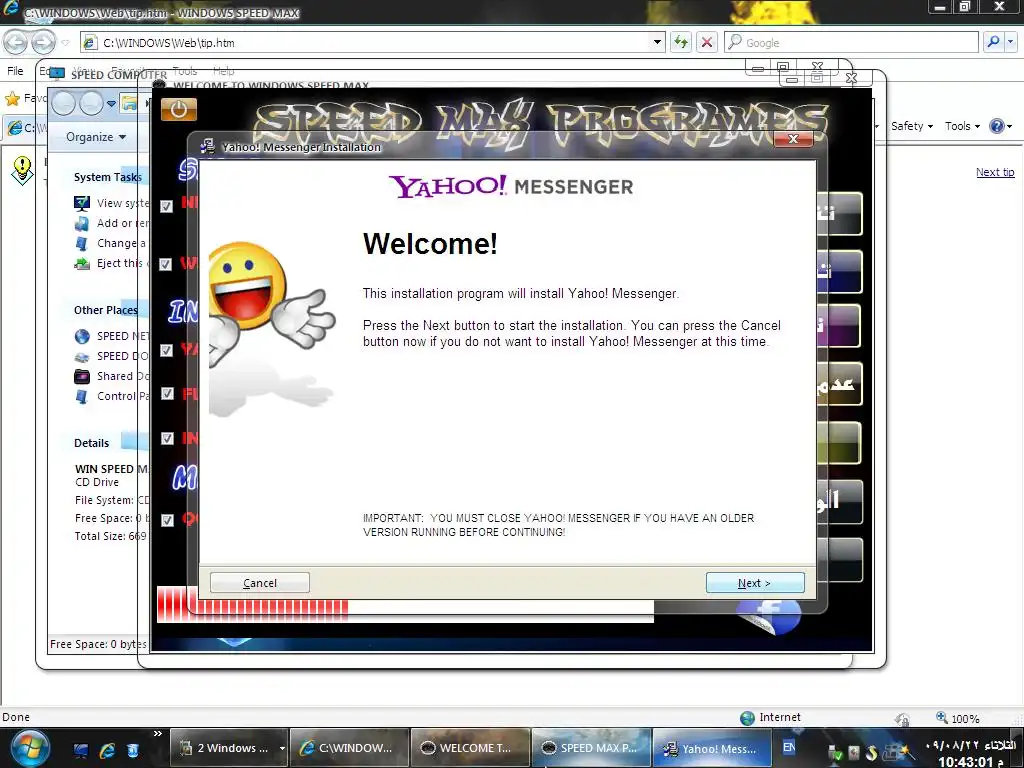Click the red X Stop loading icon
Screen dimensions: 1024x768
[707, 42]
